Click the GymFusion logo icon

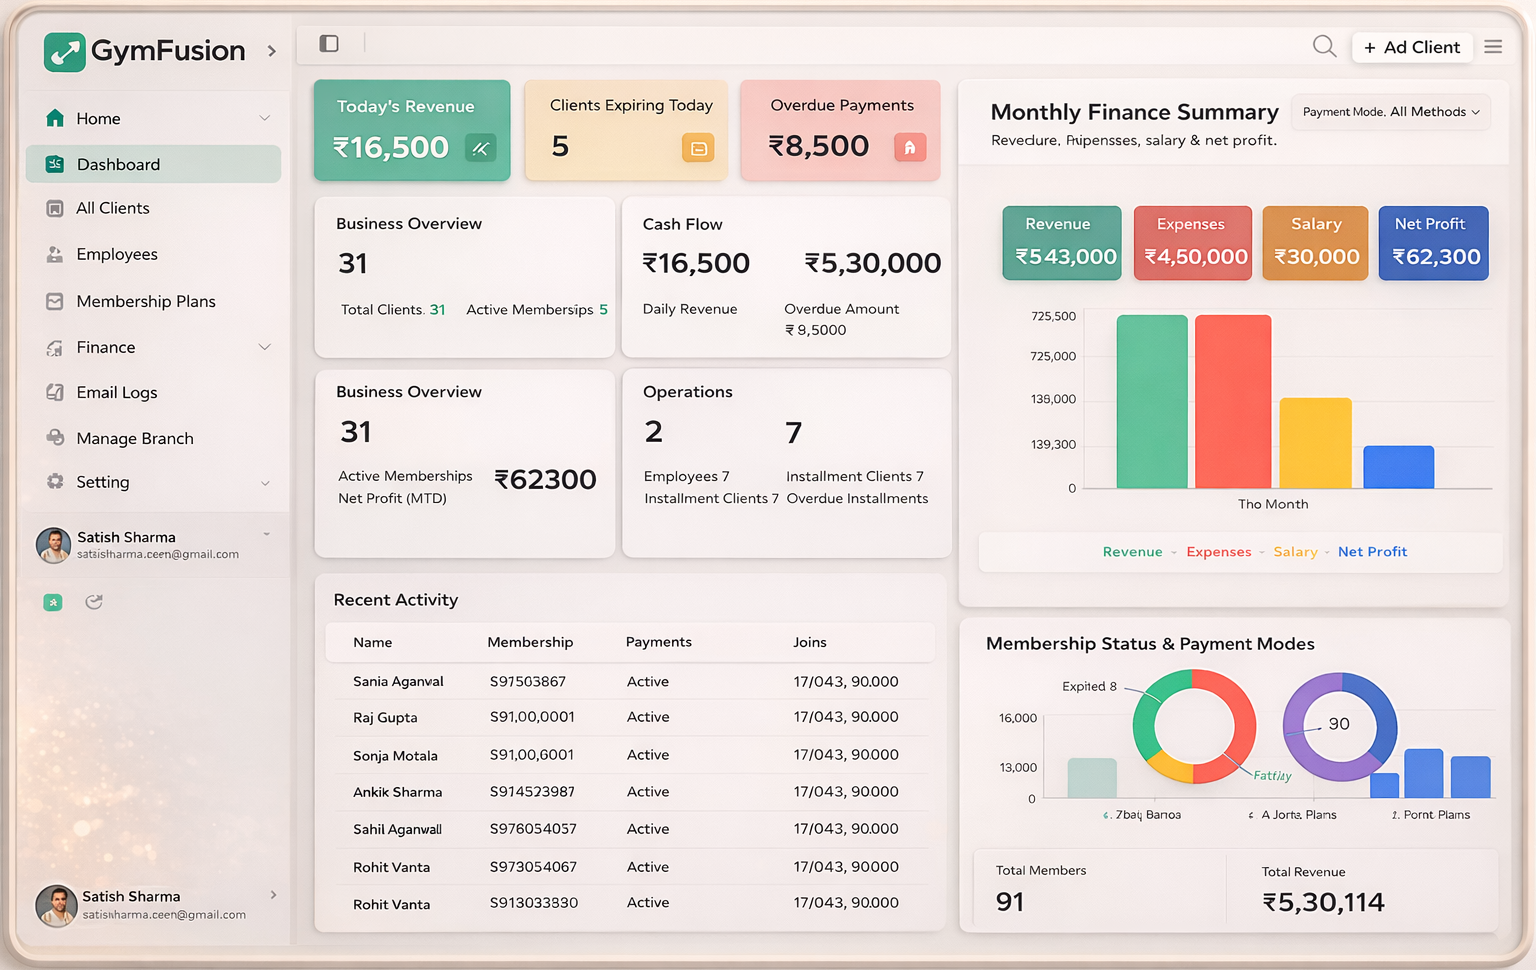tap(65, 51)
